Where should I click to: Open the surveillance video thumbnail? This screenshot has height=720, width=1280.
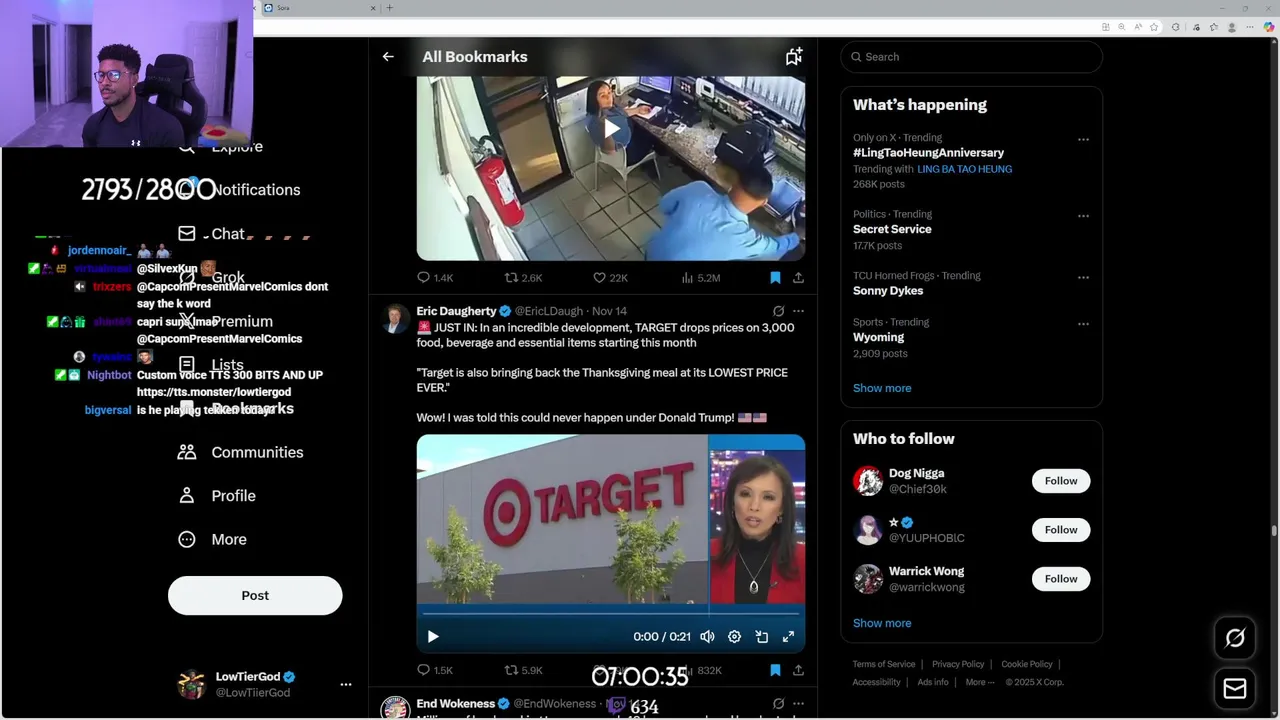(611, 168)
